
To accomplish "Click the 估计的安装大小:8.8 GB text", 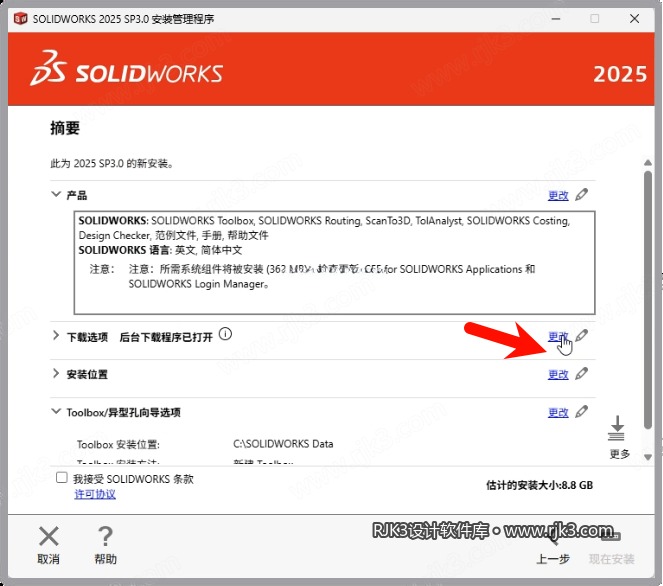I will 540,485.
